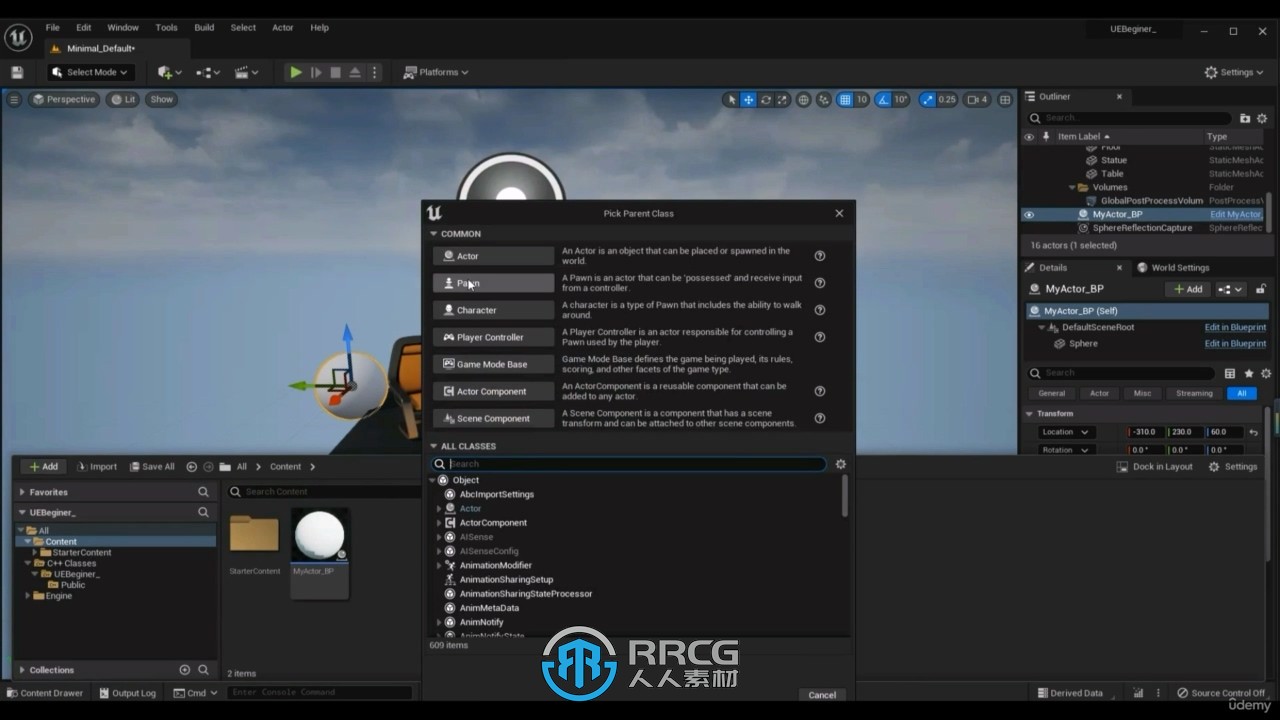1280x720 pixels.
Task: Activate the Select objects tool in viewport
Action: [x=731, y=99]
